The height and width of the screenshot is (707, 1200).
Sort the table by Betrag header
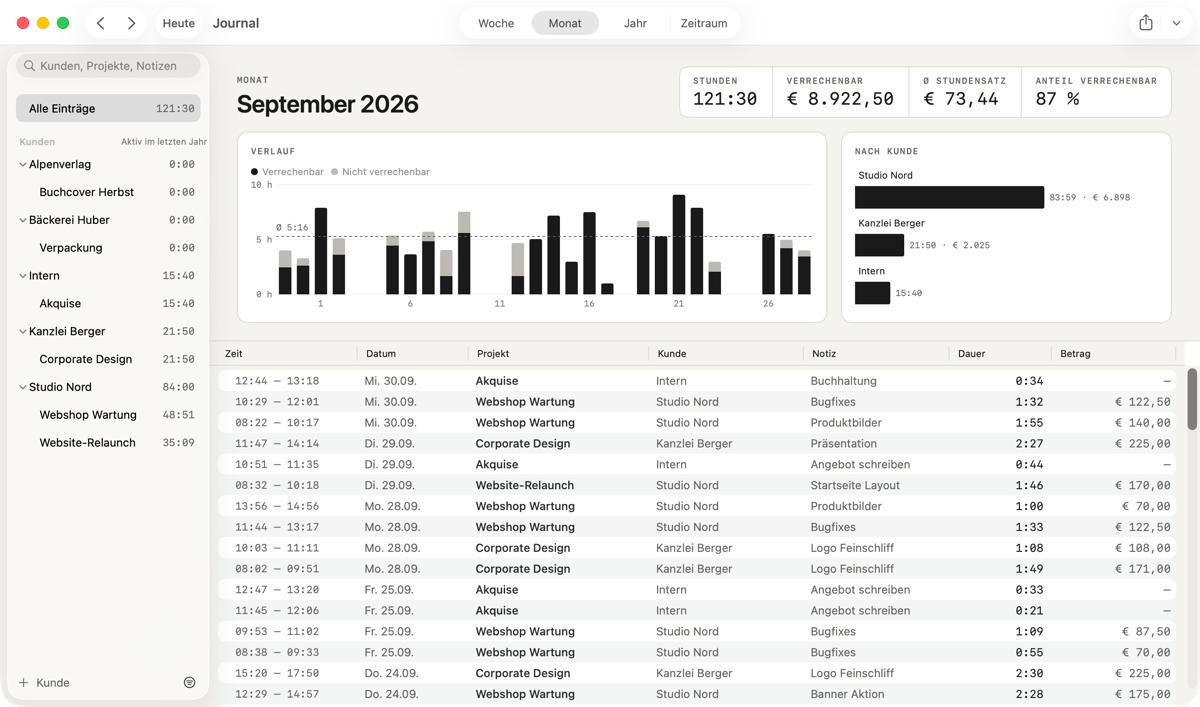click(x=1114, y=354)
